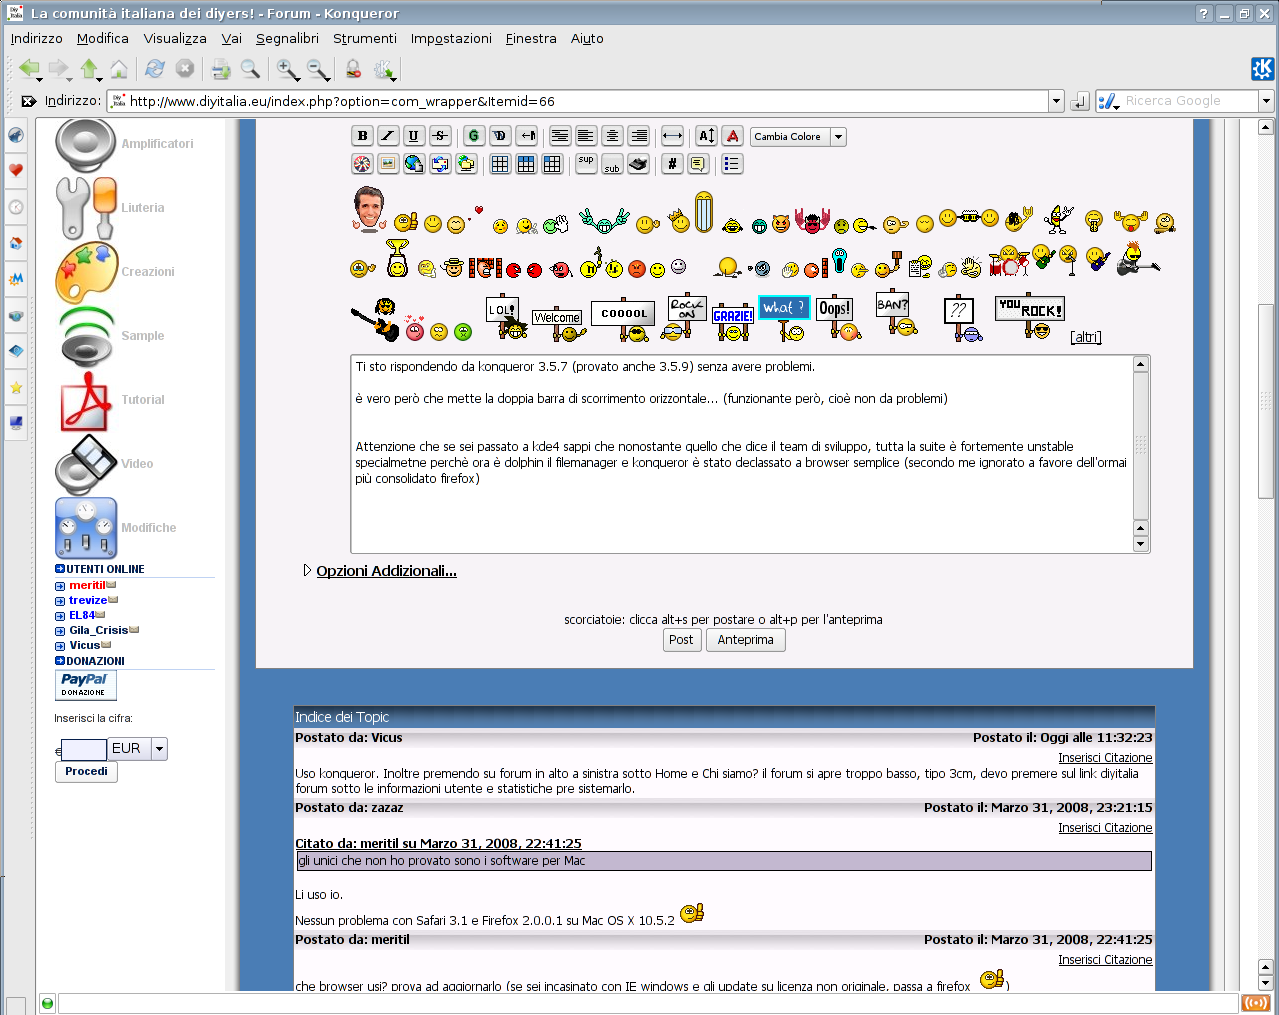This screenshot has width=1279, height=1015.
Task: Click the print icon in Konqueror toolbar
Action: point(221,69)
